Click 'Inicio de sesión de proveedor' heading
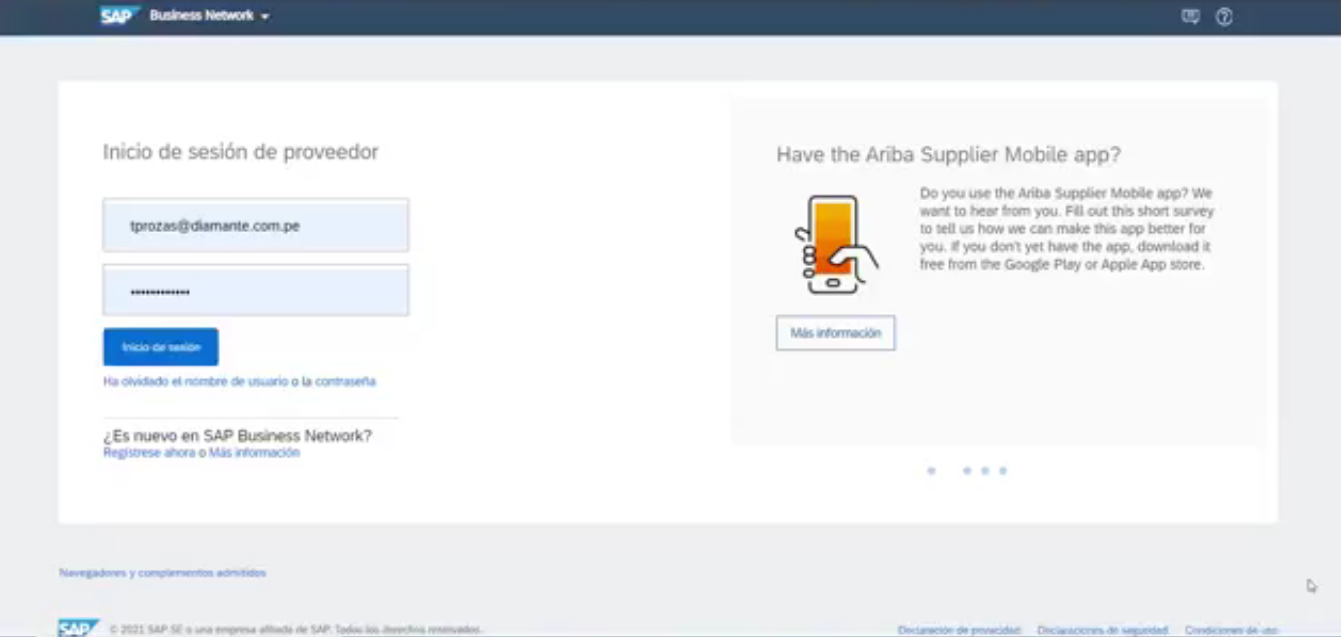Image resolution: width=1341 pixels, height=637 pixels. coord(241,152)
